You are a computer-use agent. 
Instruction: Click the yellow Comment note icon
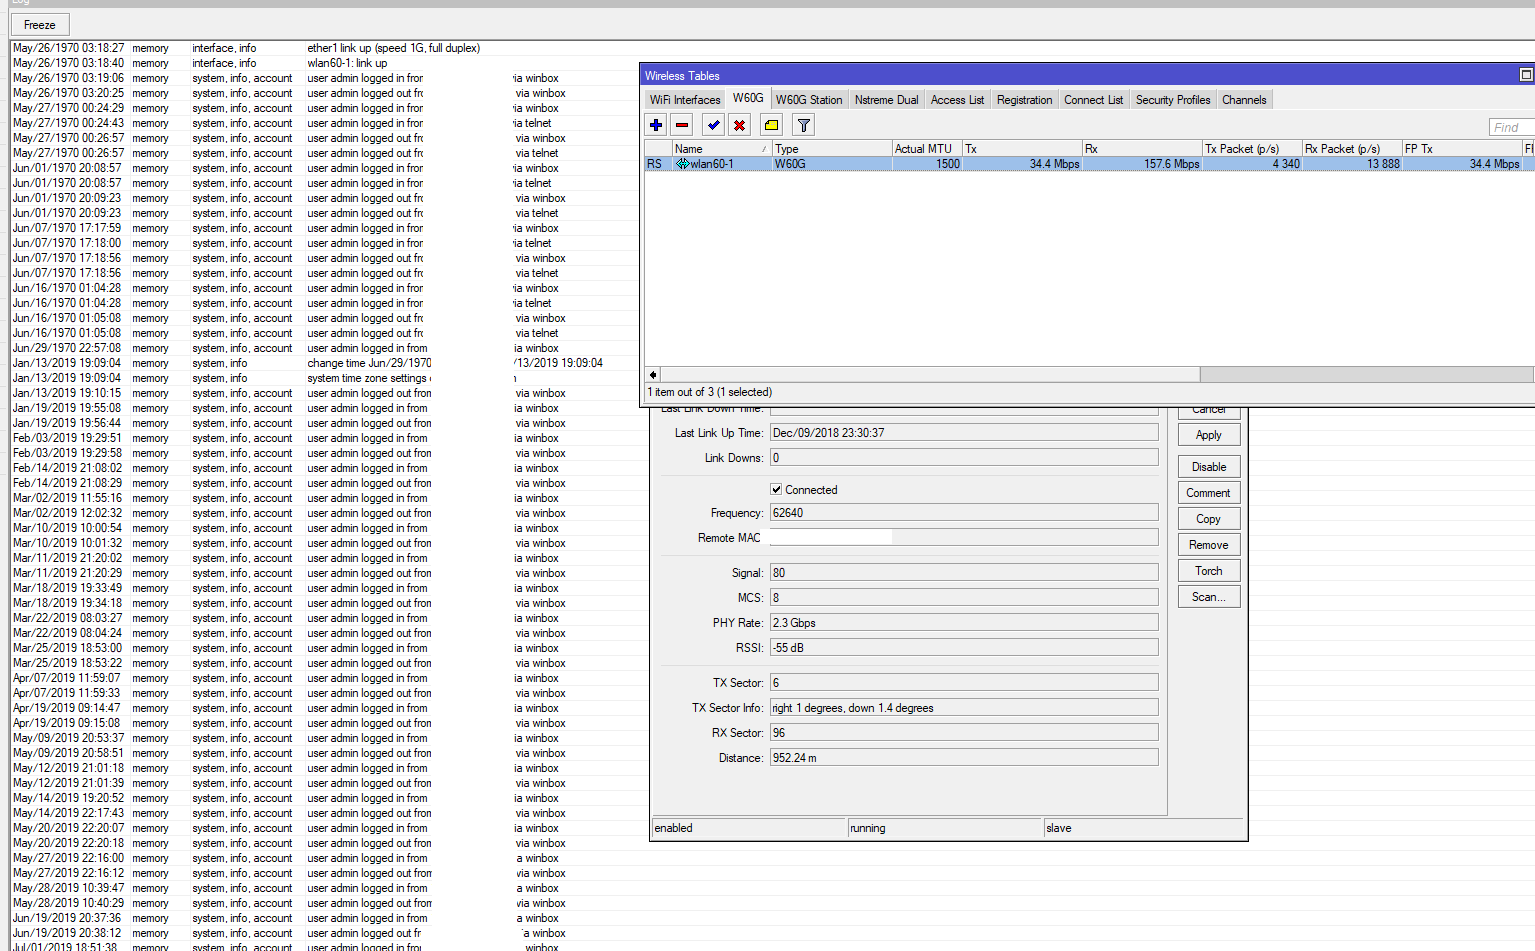point(771,125)
